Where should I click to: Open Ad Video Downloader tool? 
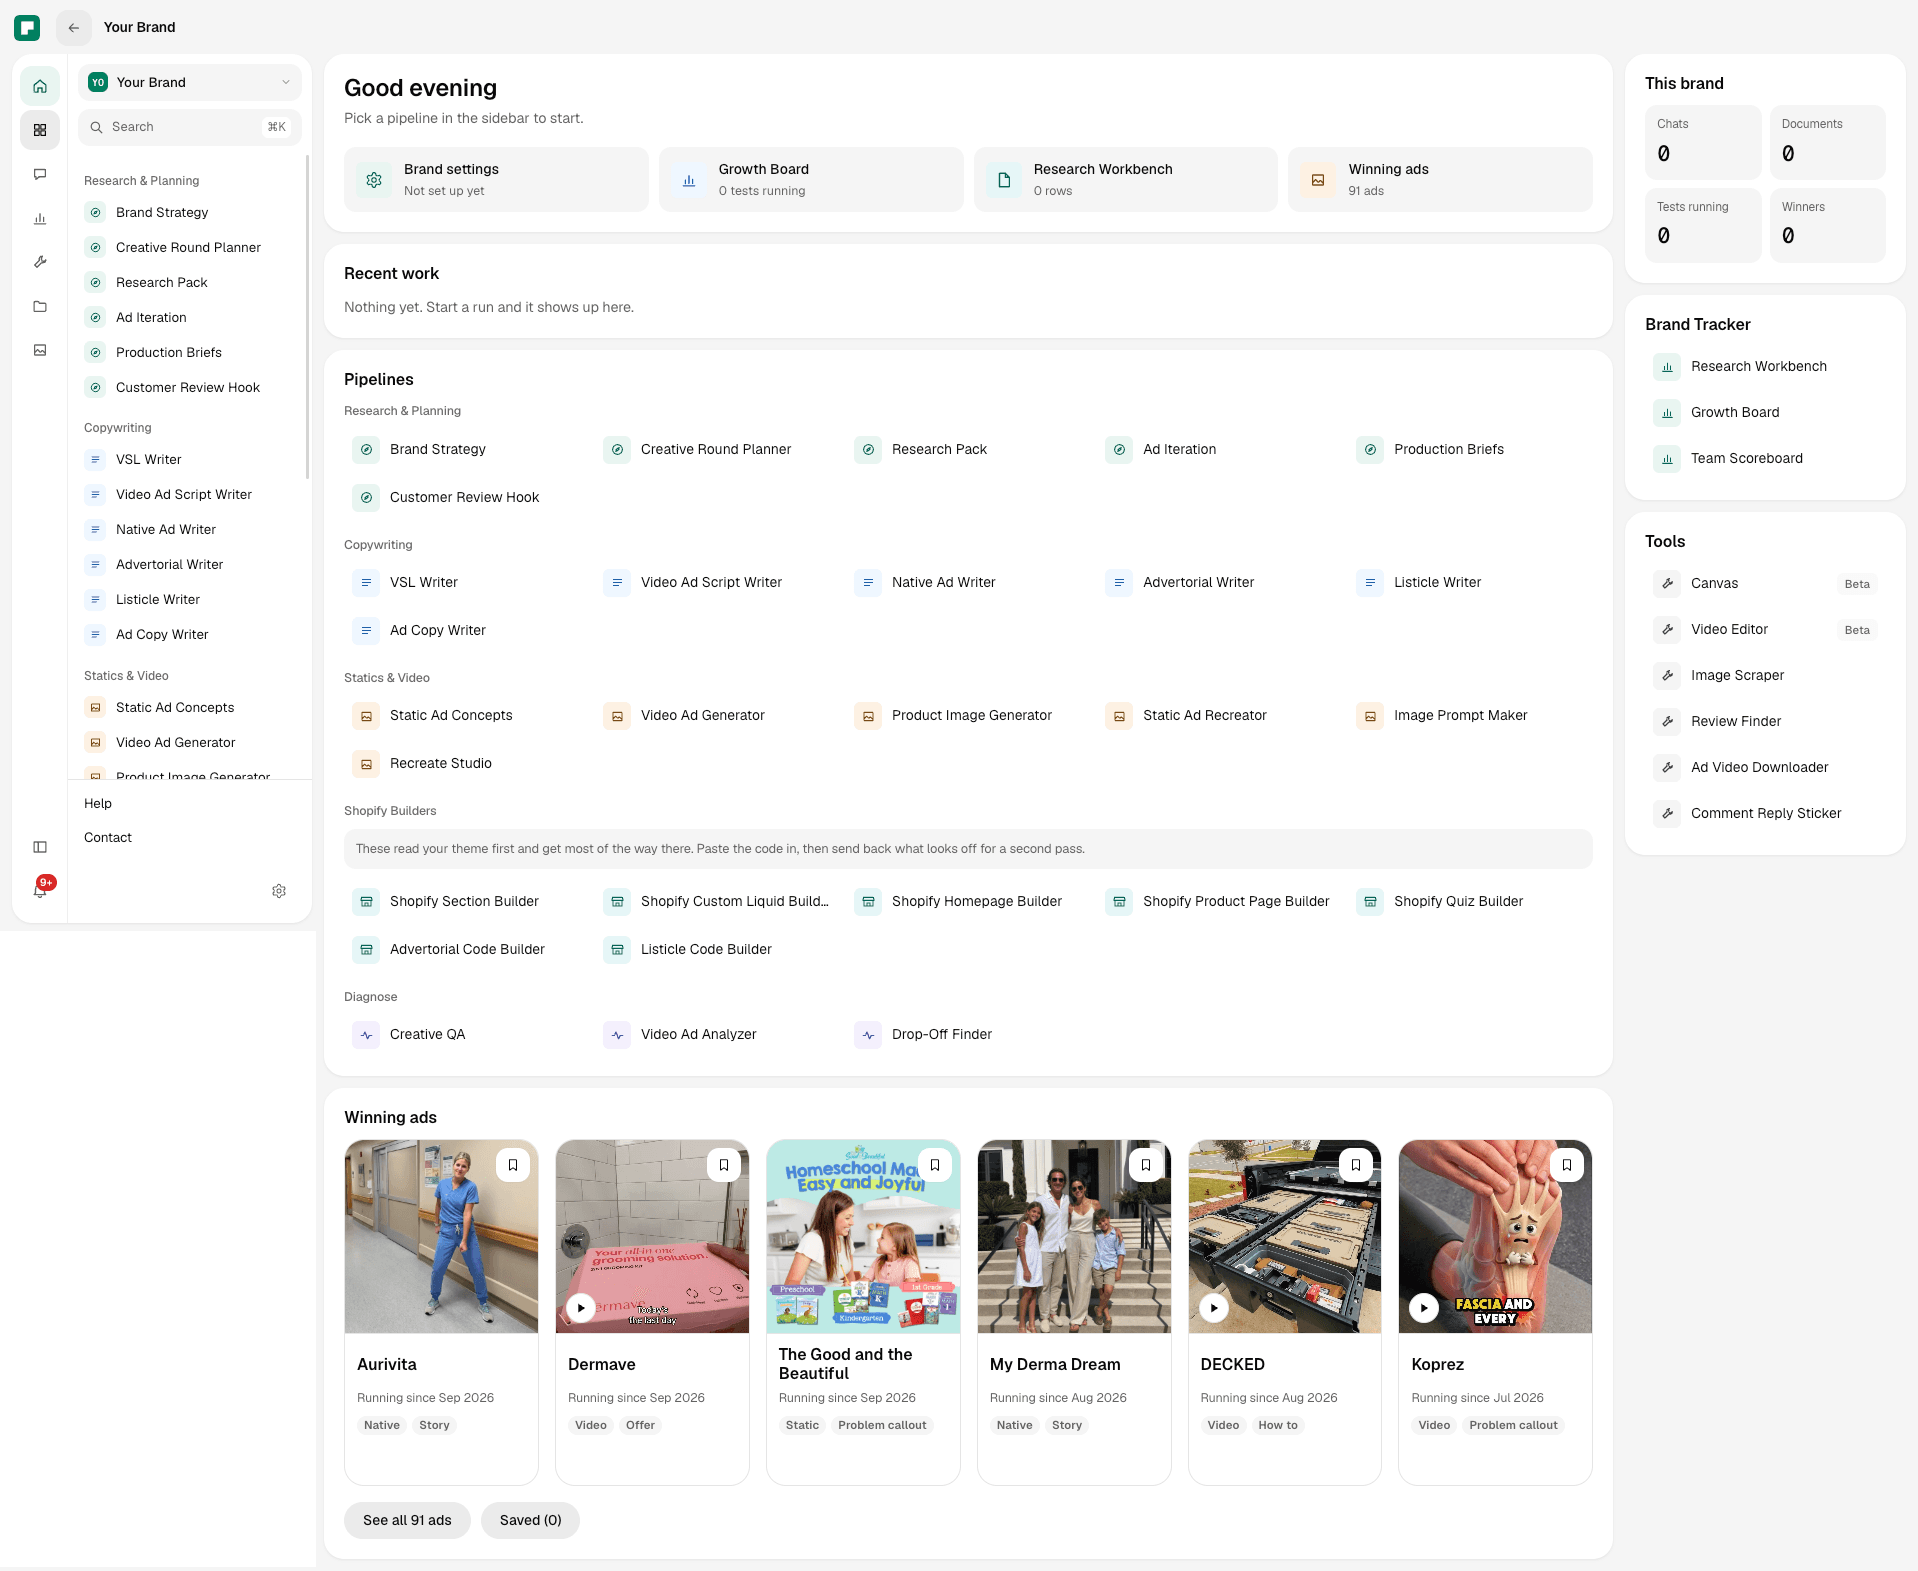pyautogui.click(x=1765, y=768)
